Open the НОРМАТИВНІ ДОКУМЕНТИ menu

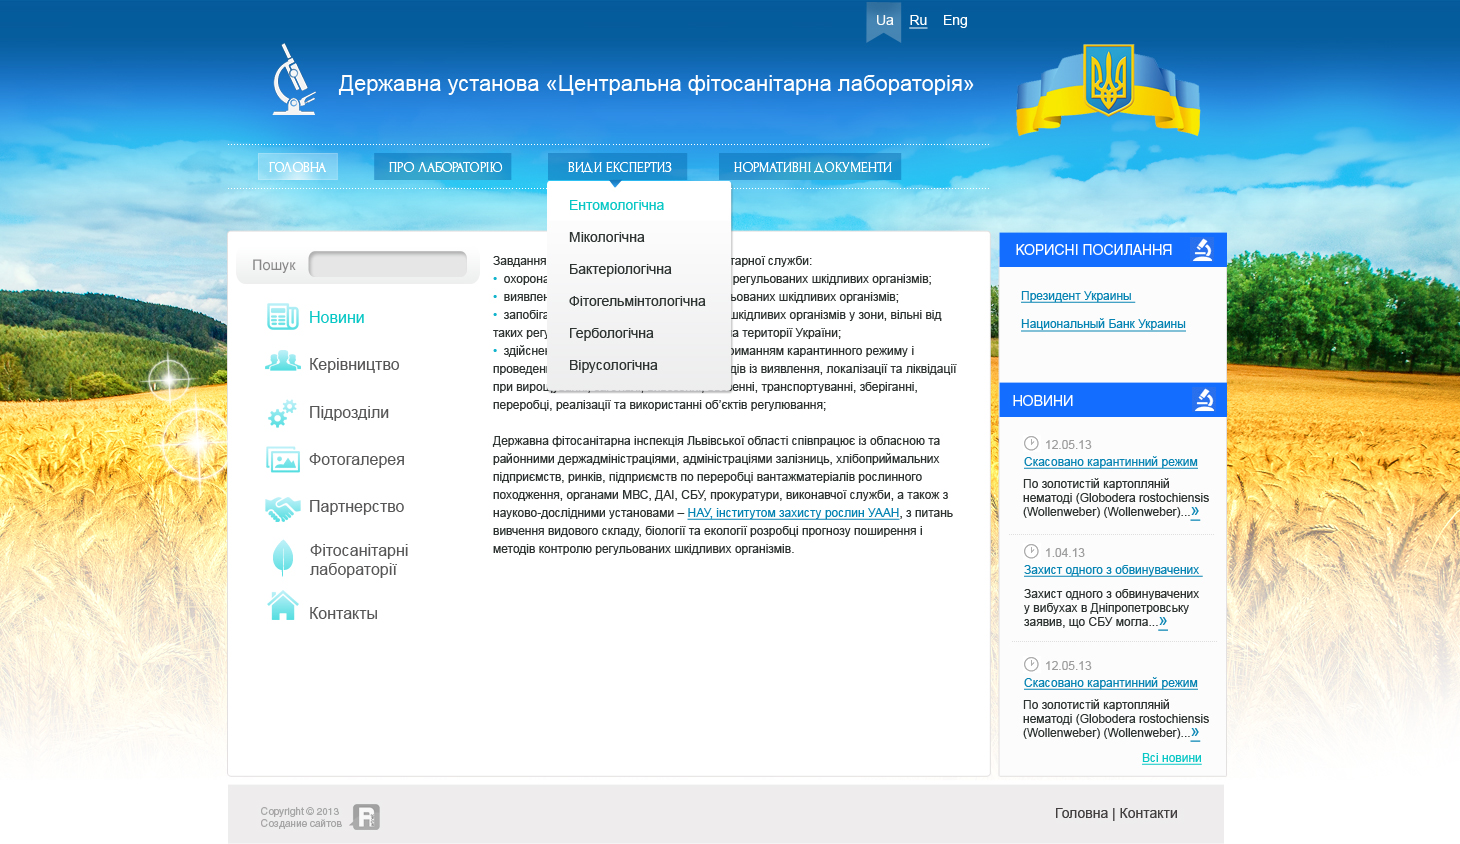pyautogui.click(x=811, y=167)
